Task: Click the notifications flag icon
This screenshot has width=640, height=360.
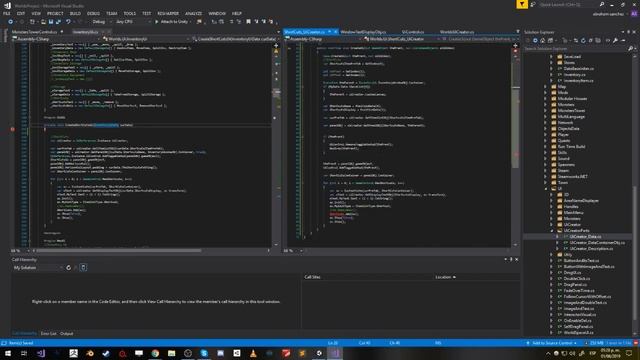Action: [522, 4]
